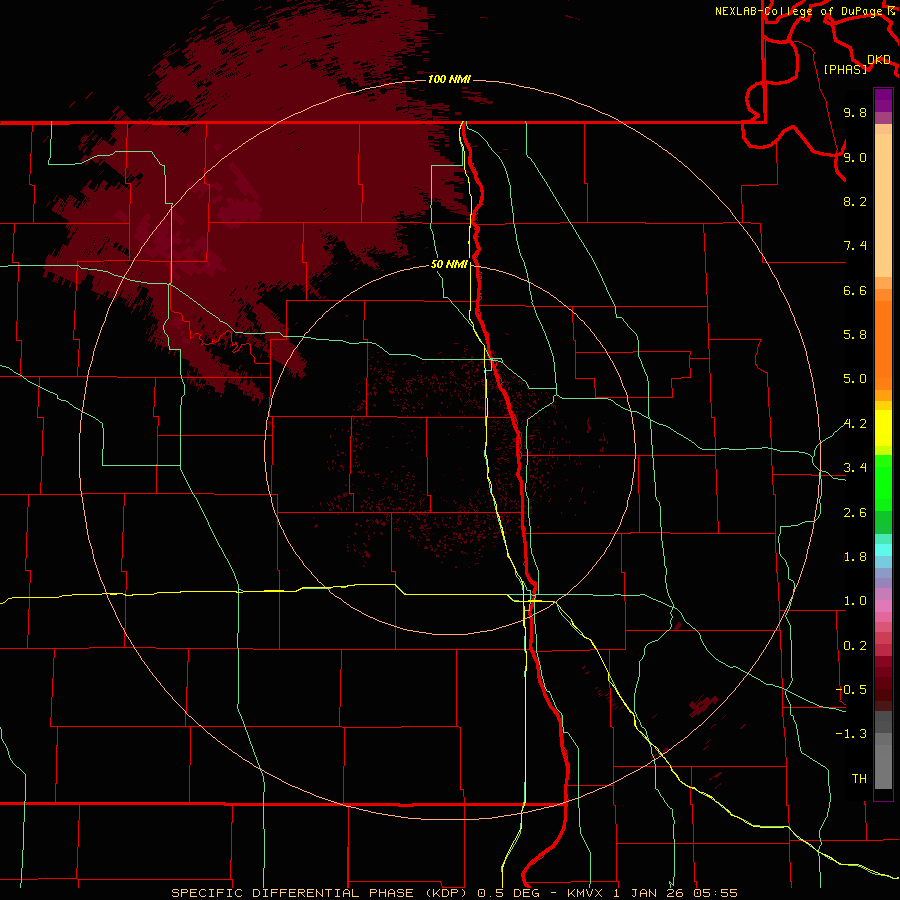The height and width of the screenshot is (900, 900).
Task: Click the 9.0 scale value
Action: (855, 157)
